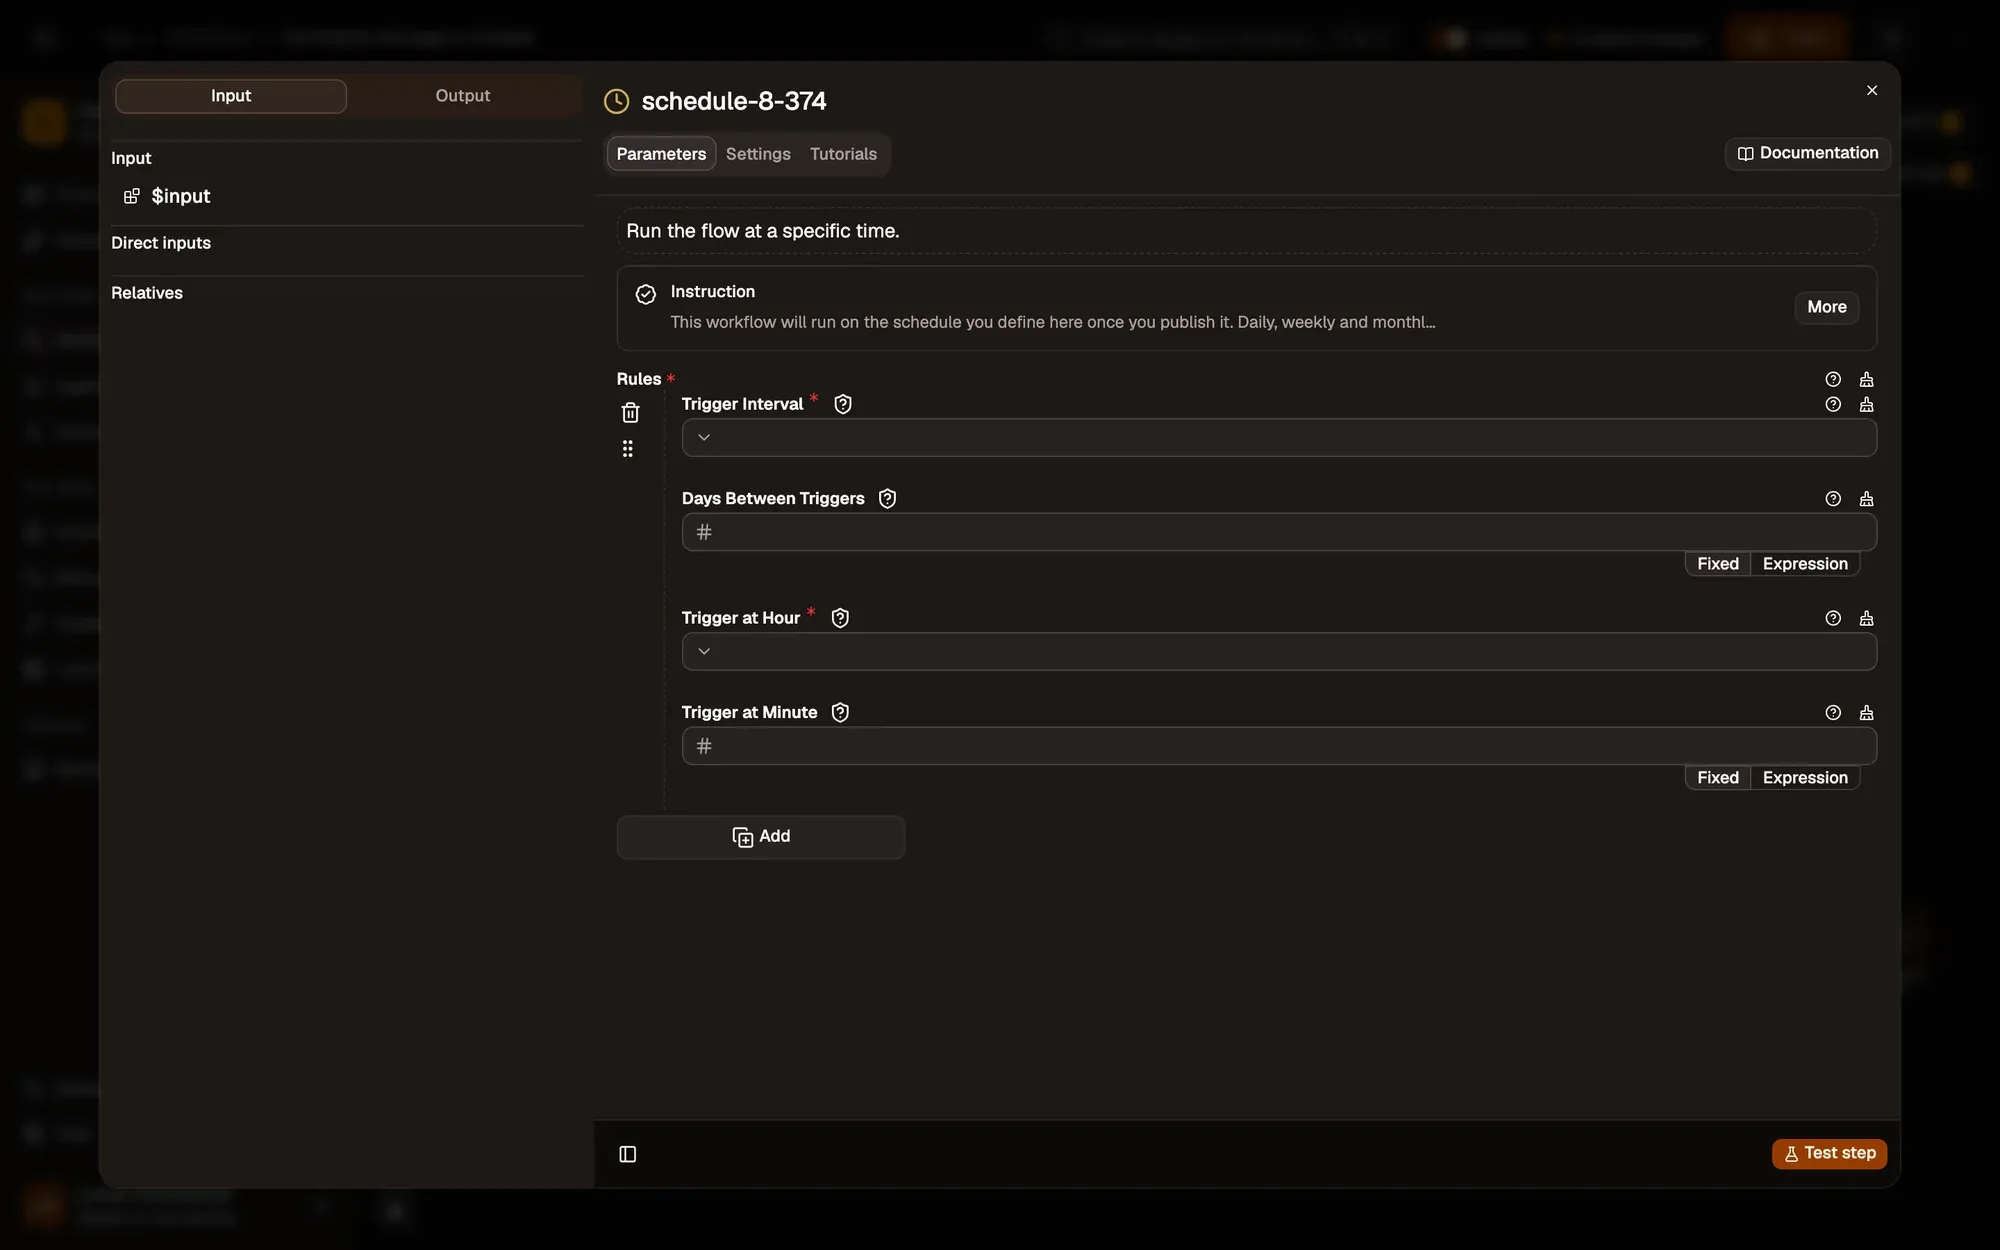2000x1250 pixels.
Task: Open the Tutorials tab
Action: pyautogui.click(x=843, y=154)
